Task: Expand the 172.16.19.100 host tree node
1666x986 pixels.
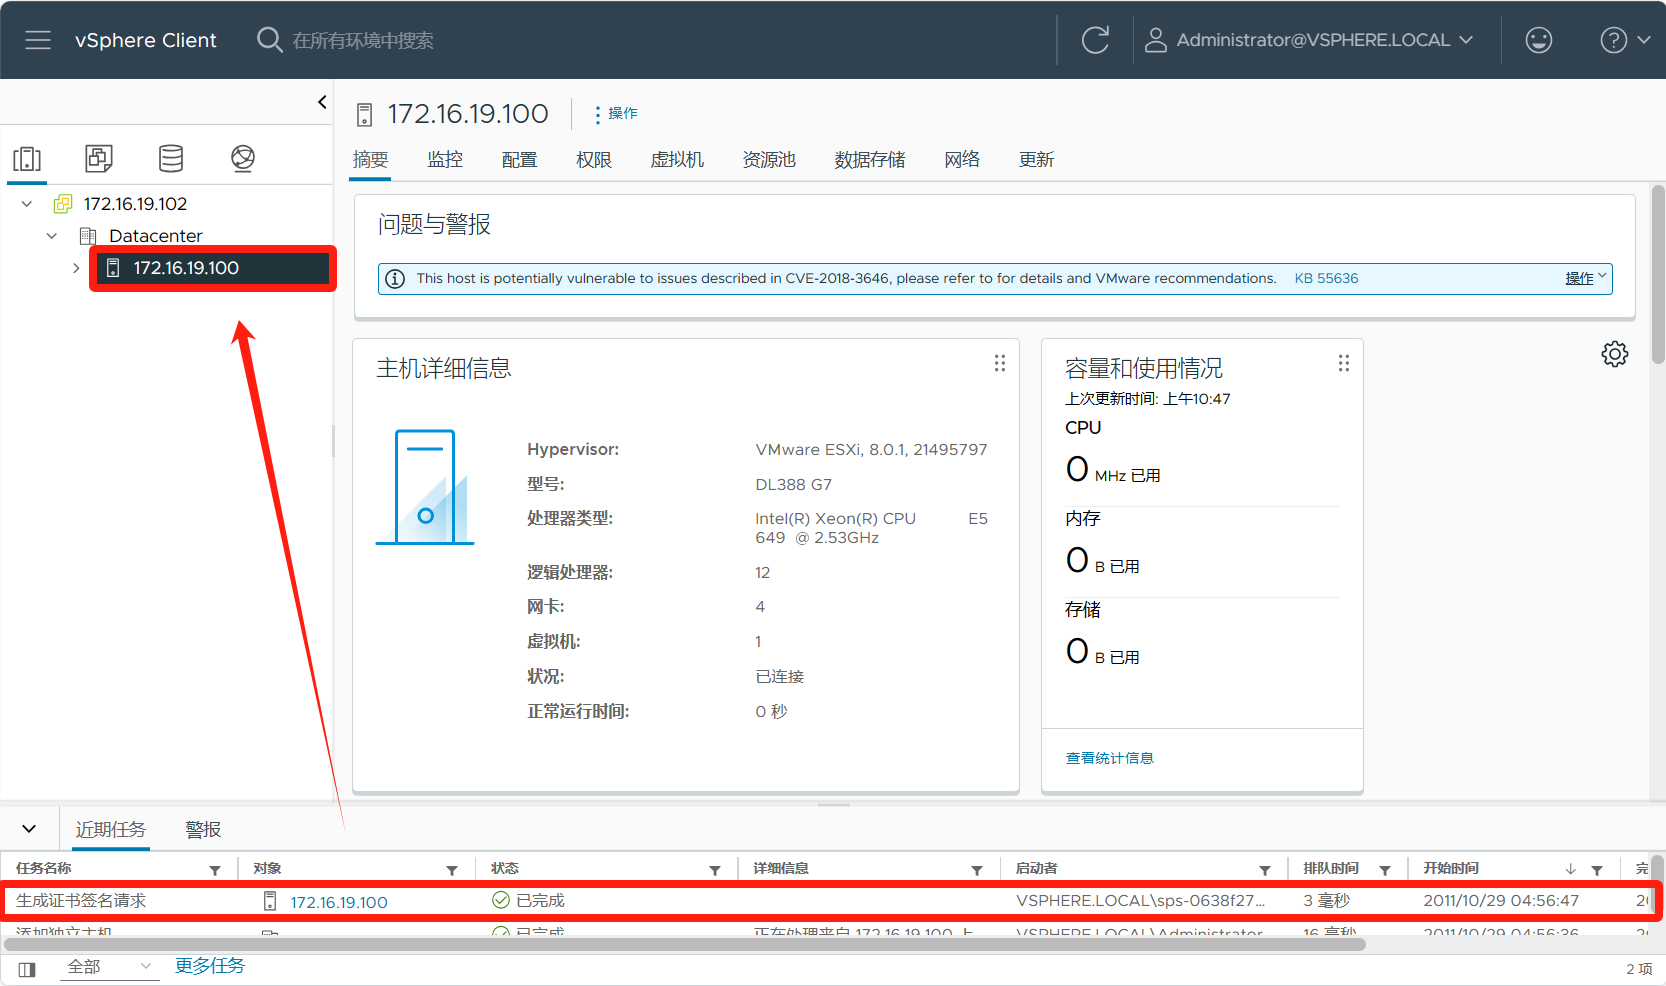Action: [x=76, y=268]
